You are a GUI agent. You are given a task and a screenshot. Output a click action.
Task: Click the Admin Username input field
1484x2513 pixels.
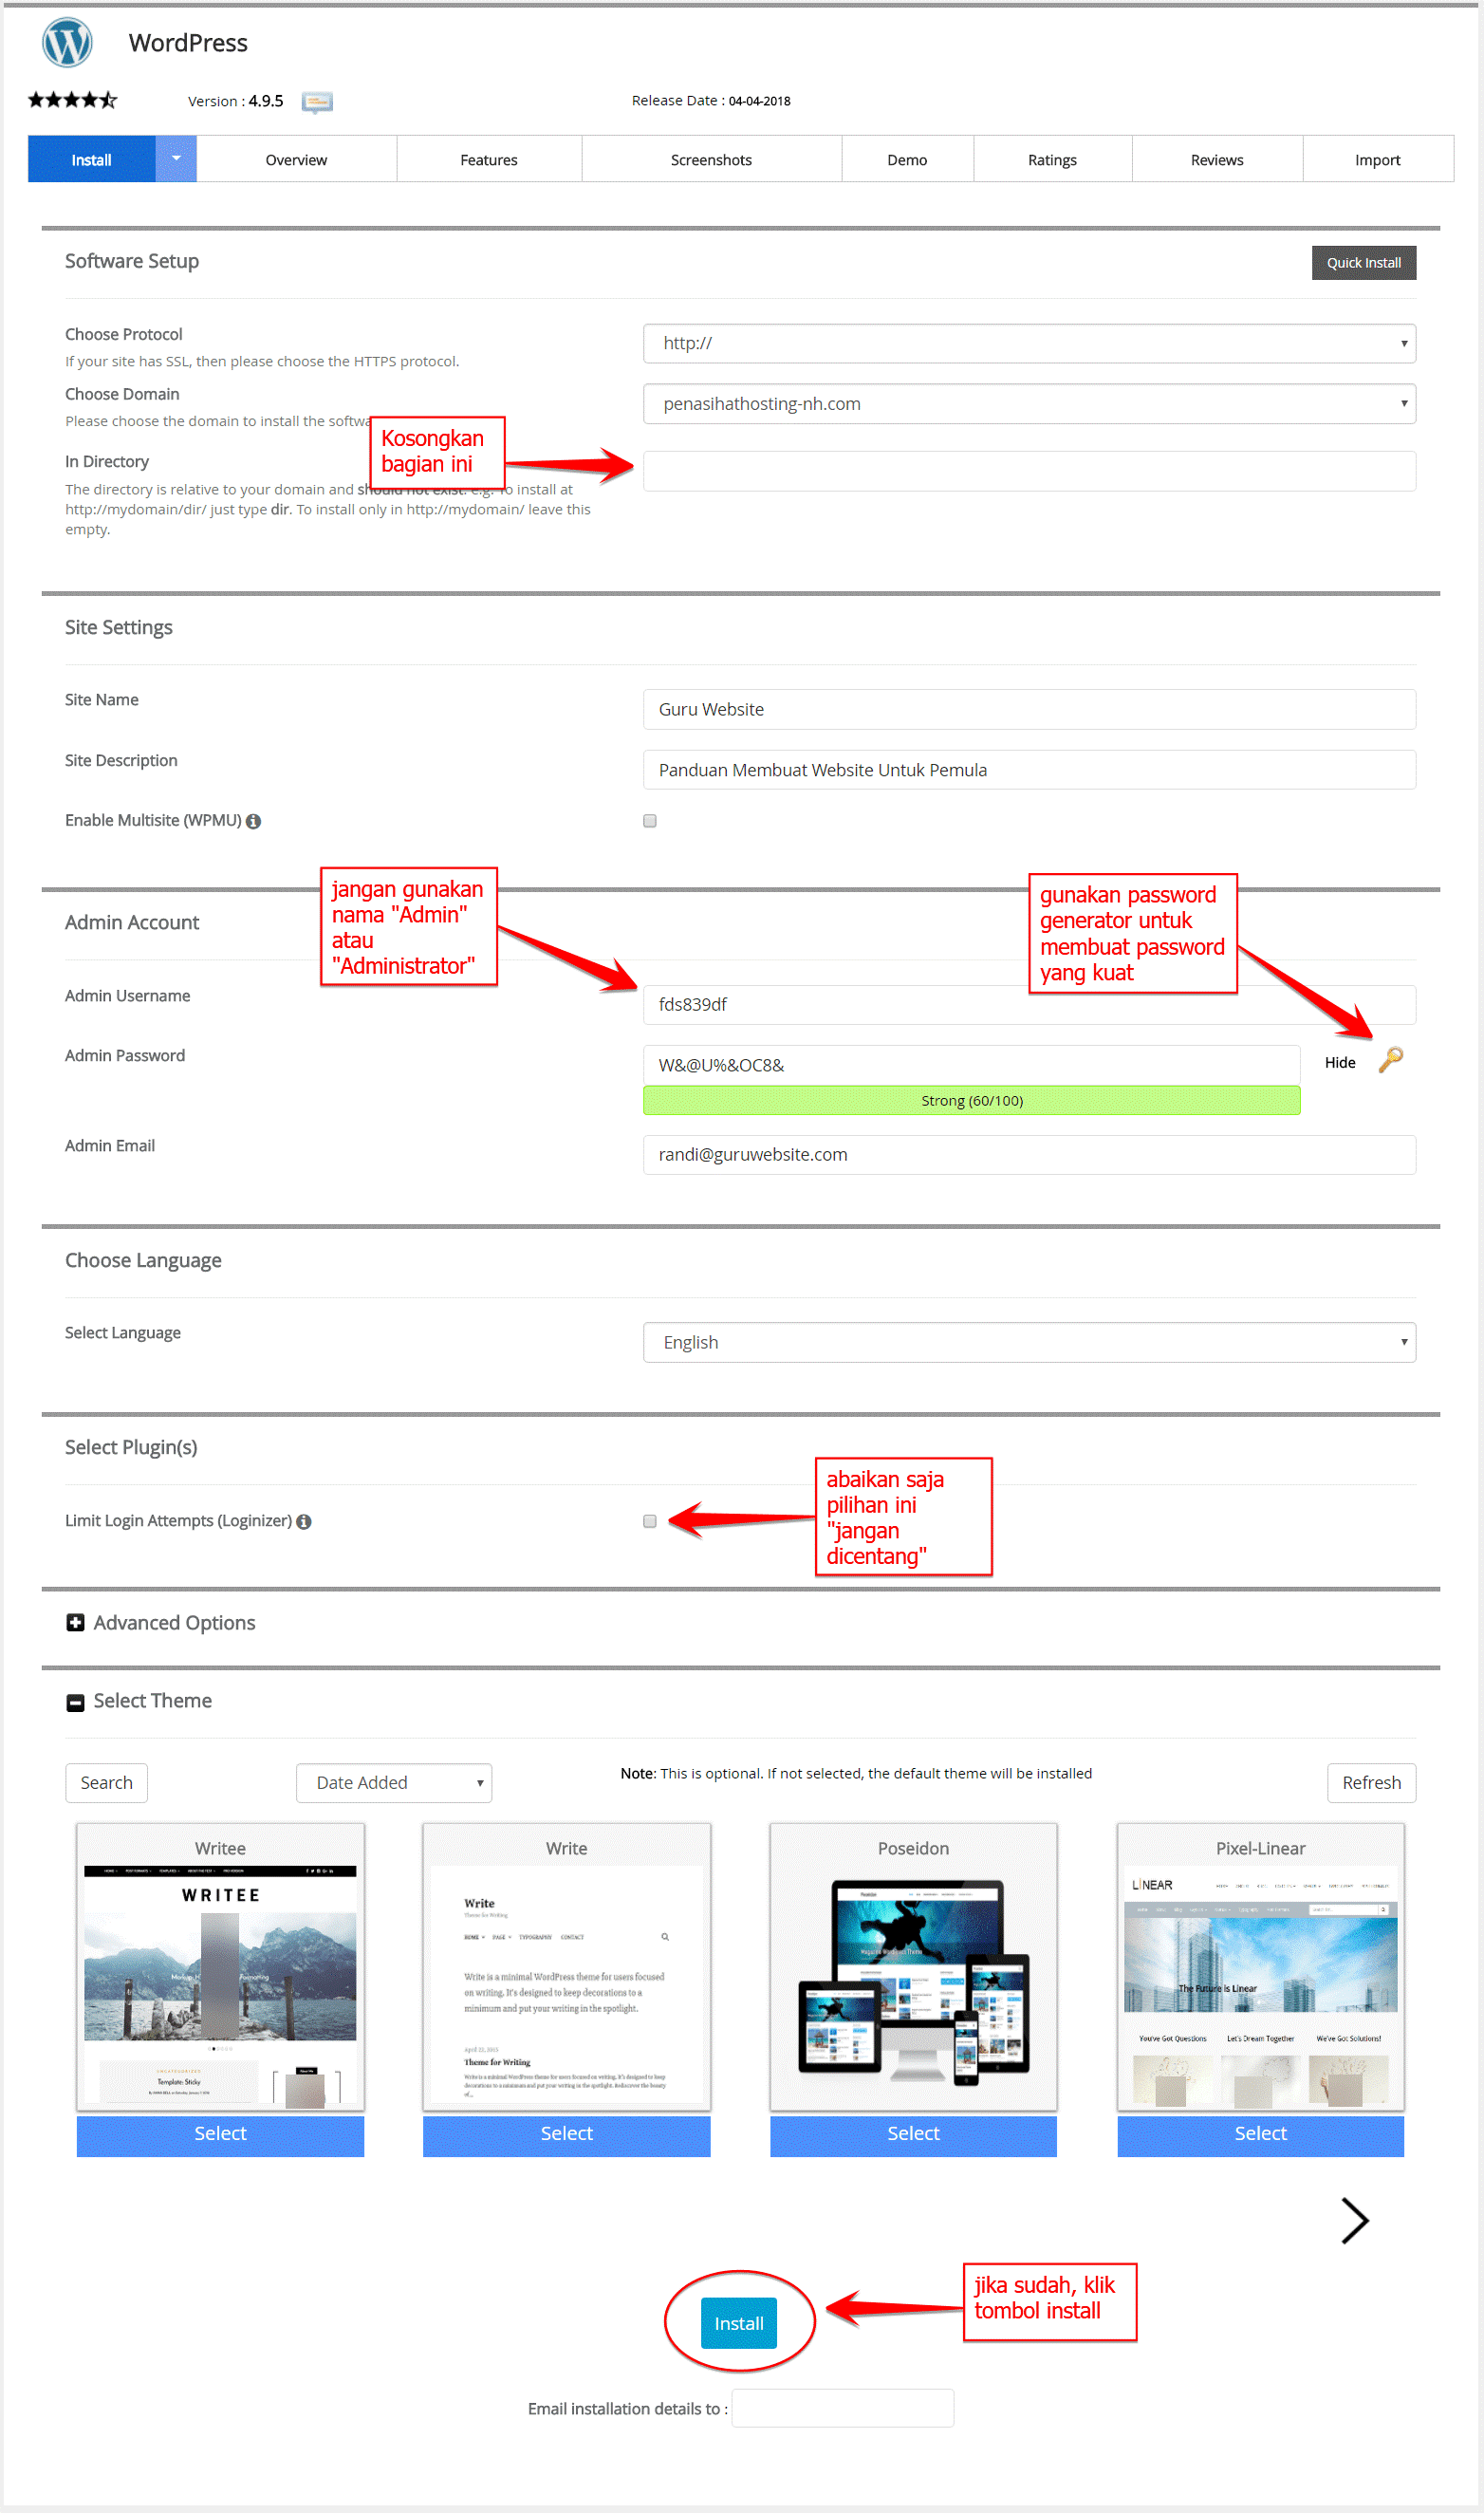[1029, 1005]
